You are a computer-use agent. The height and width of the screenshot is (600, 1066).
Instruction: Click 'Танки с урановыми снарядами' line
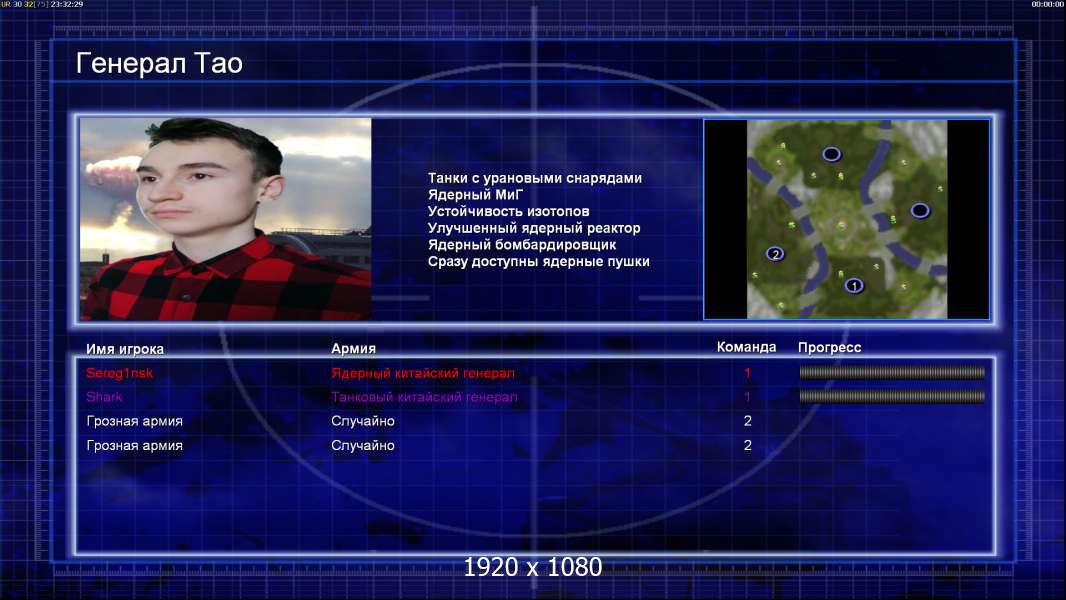535,178
